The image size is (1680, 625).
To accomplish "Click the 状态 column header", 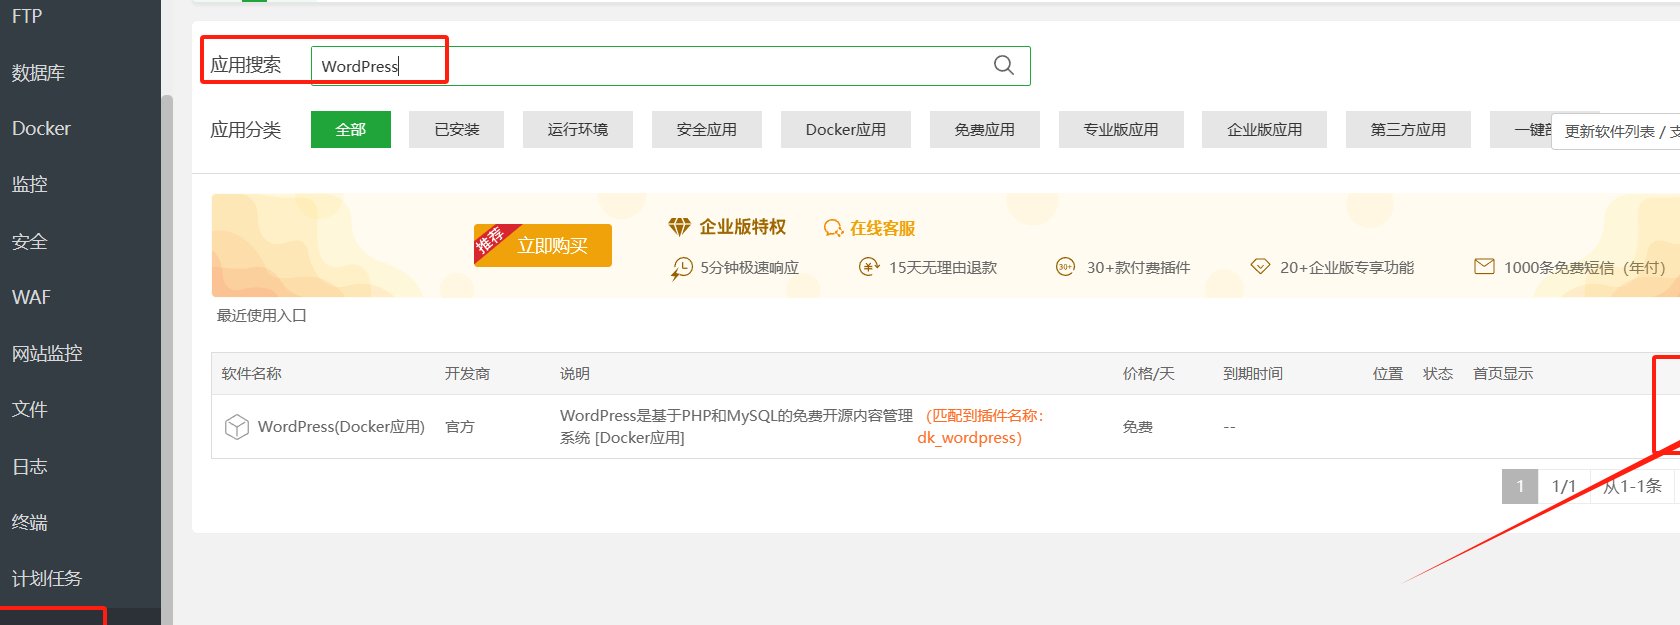I will pyautogui.click(x=1438, y=373).
